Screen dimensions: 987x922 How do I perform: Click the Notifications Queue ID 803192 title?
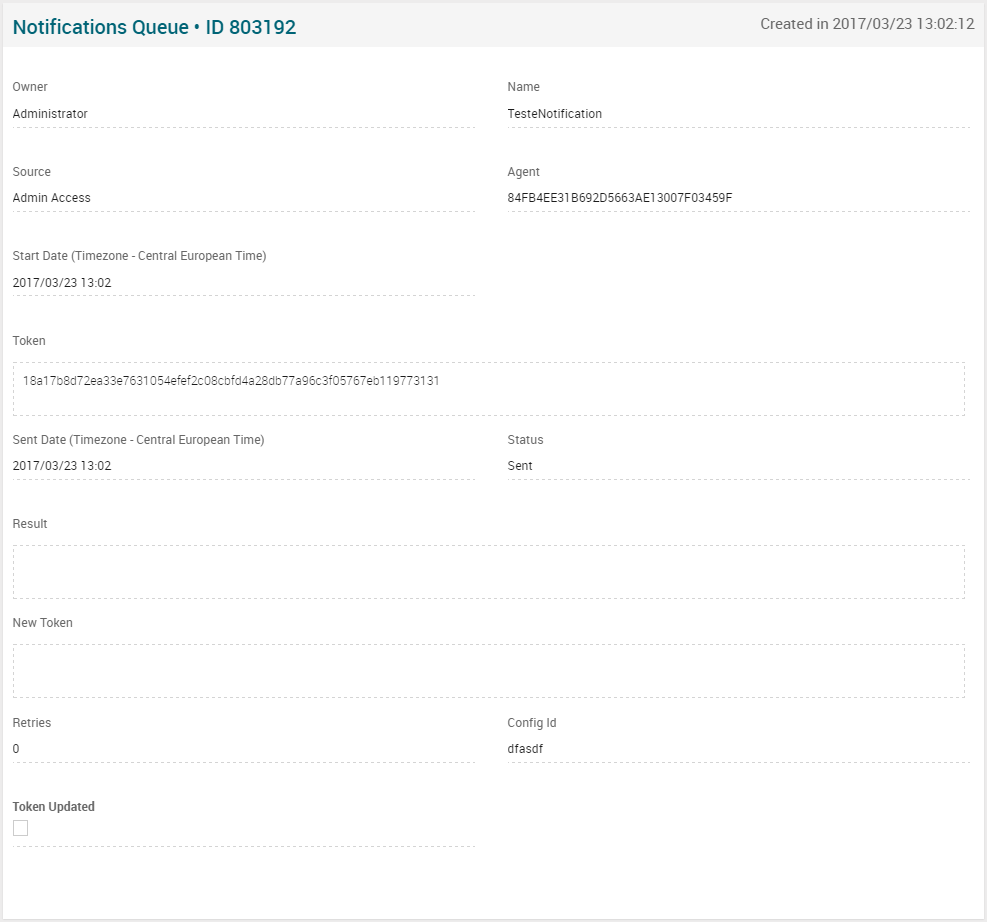[154, 27]
